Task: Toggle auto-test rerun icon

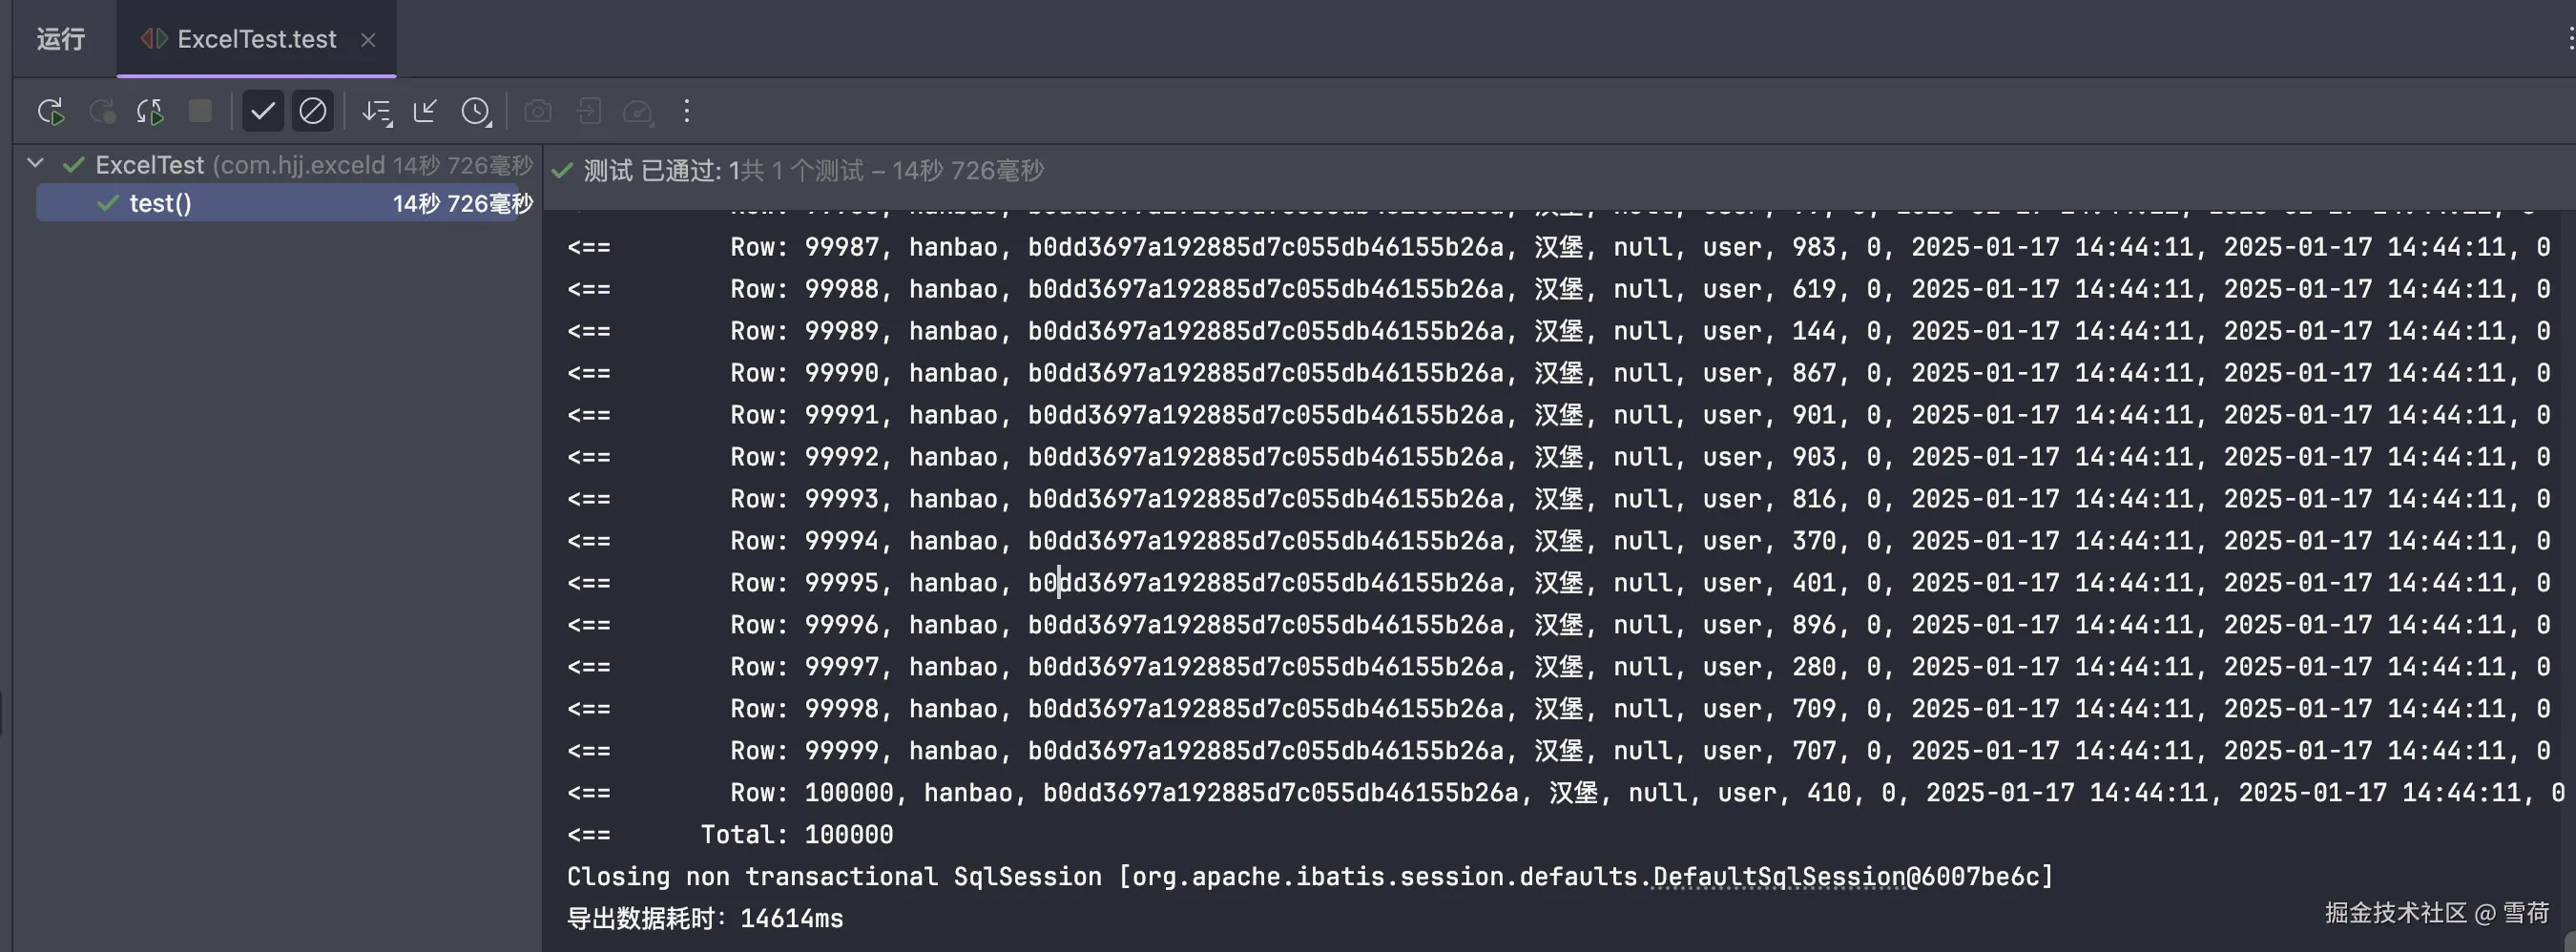Action: click(151, 111)
